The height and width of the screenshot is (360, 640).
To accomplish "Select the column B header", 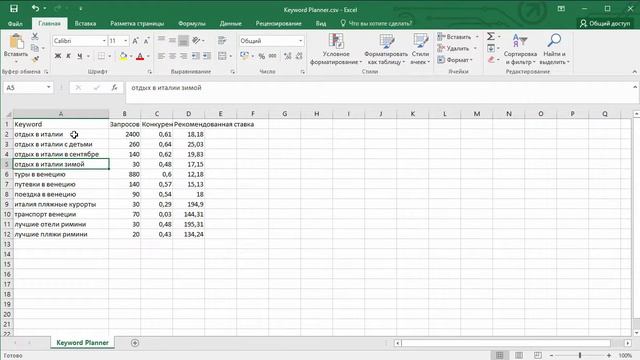I will coord(124,114).
